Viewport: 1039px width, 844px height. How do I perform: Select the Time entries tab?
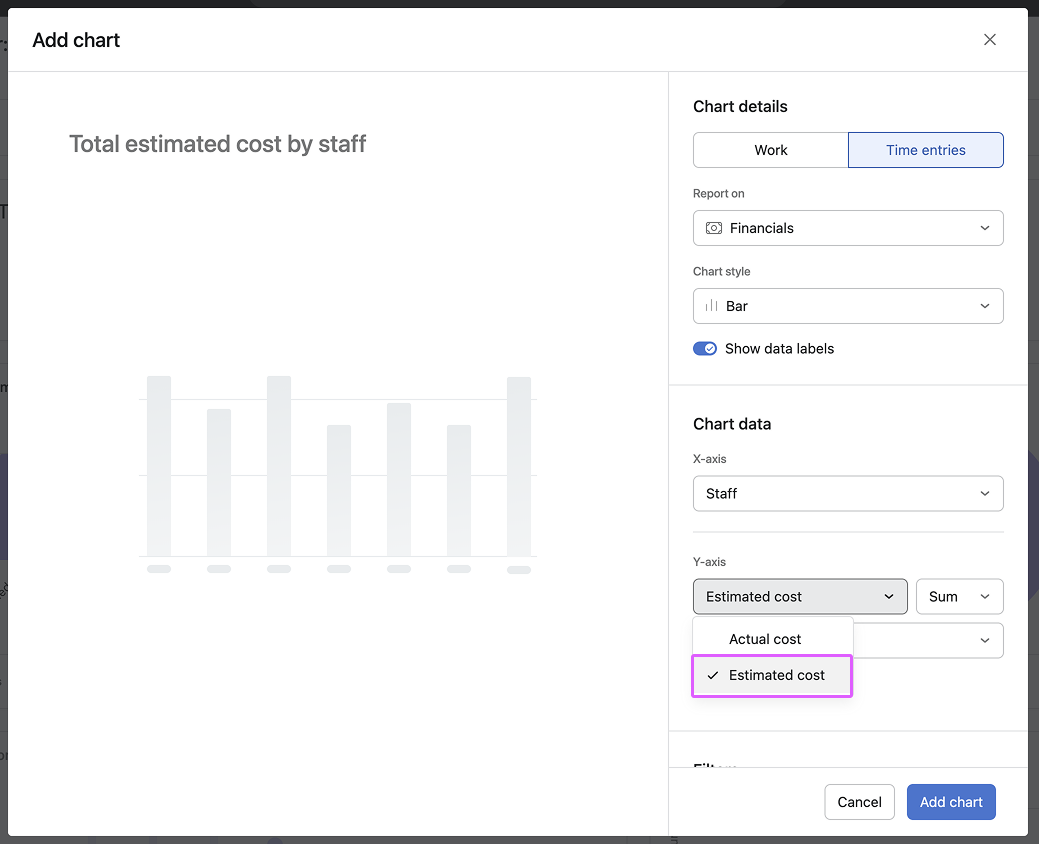pos(925,149)
